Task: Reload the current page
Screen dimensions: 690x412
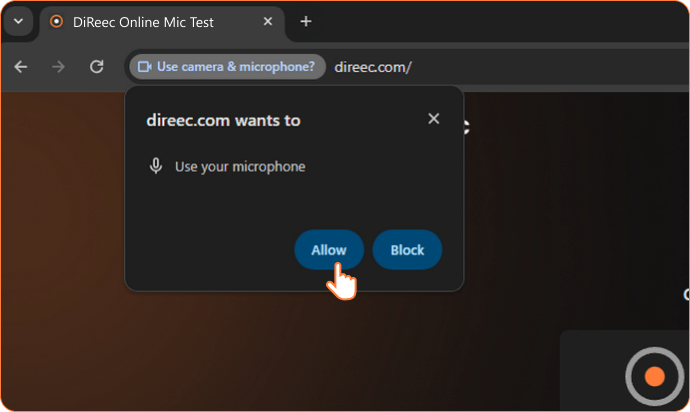Action: click(96, 67)
